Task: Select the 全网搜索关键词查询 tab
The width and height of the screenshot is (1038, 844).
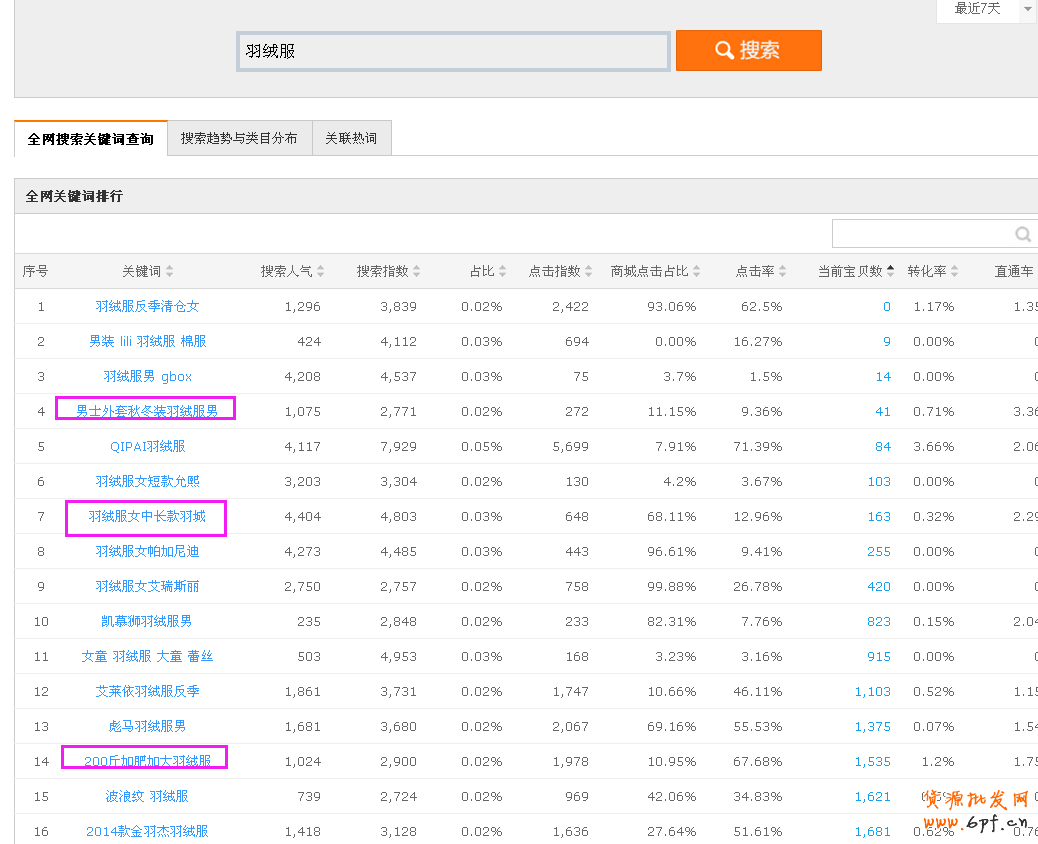Action: pos(91,139)
